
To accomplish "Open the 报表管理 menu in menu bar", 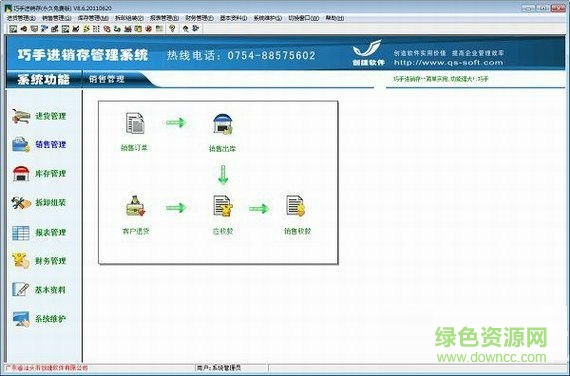I will coord(164,18).
